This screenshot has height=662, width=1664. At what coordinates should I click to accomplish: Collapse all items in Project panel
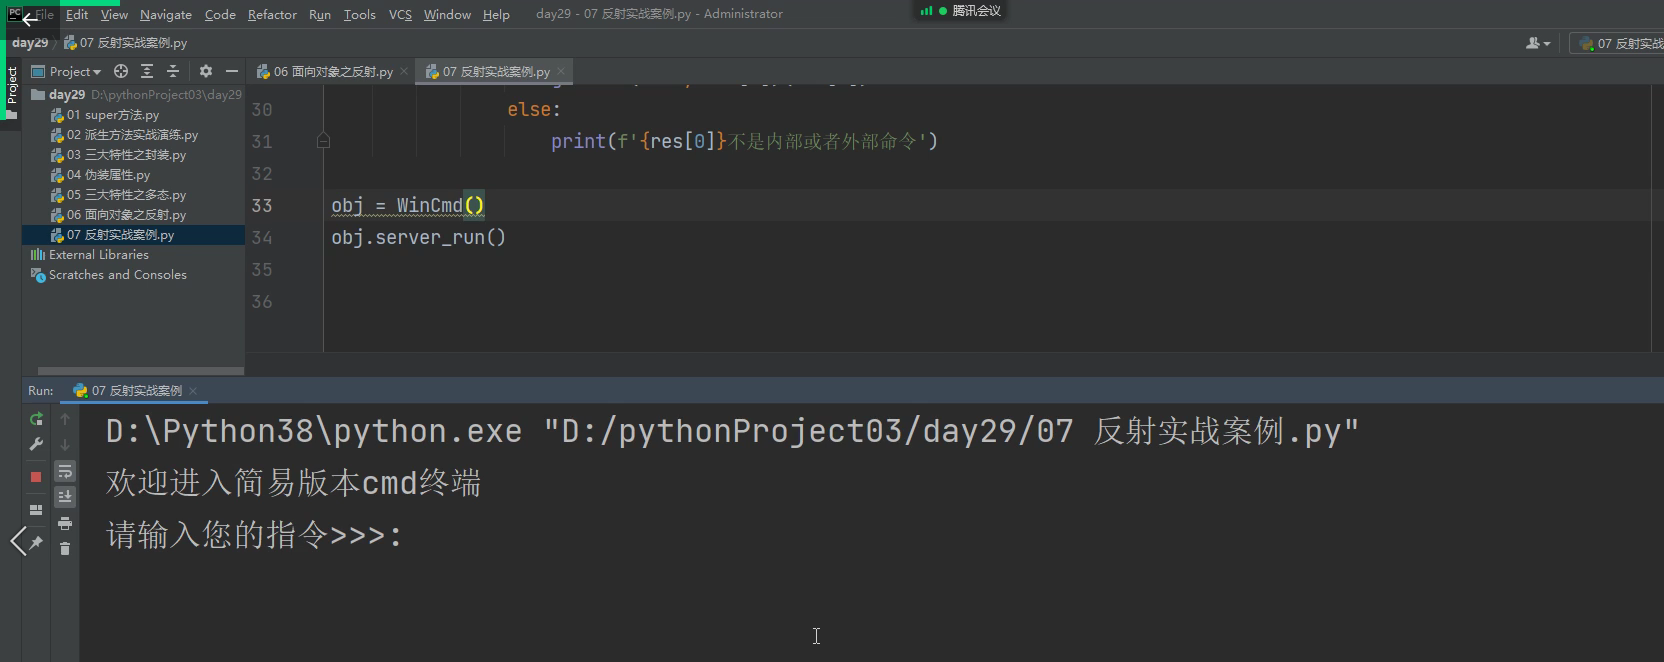point(173,71)
